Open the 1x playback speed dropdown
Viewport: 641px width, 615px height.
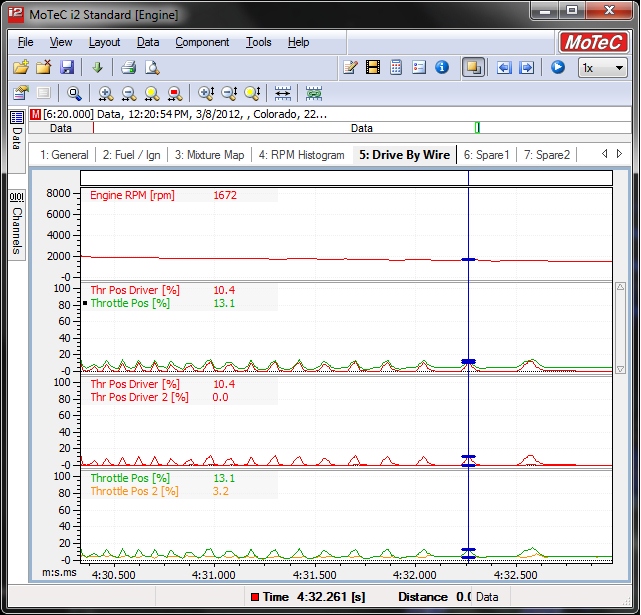[603, 67]
